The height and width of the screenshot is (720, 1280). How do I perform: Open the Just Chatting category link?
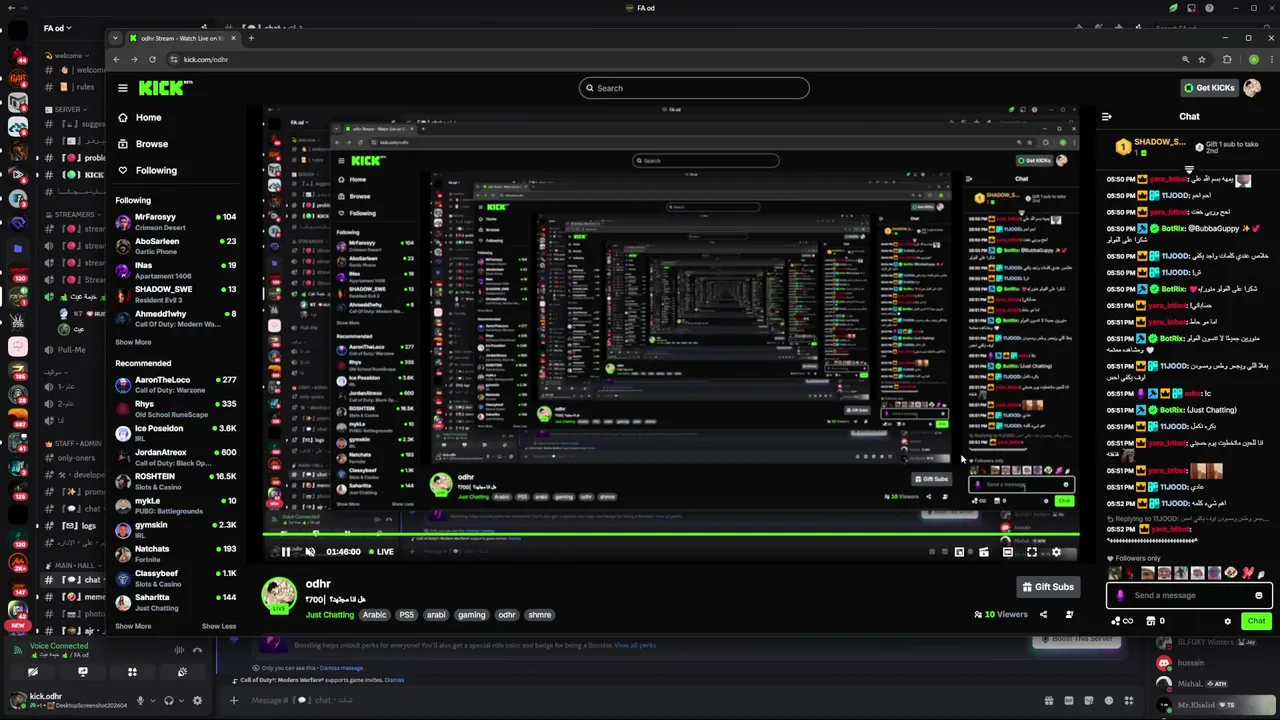(x=330, y=615)
